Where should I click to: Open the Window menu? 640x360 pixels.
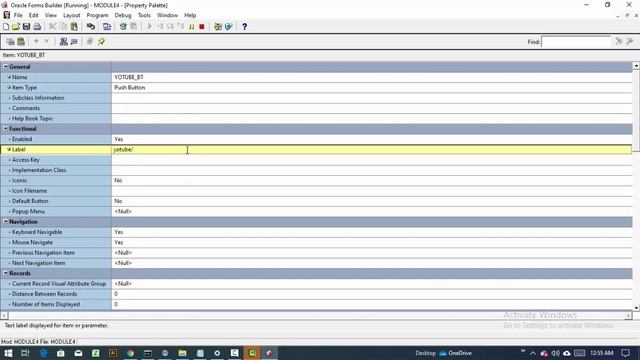[x=167, y=15]
